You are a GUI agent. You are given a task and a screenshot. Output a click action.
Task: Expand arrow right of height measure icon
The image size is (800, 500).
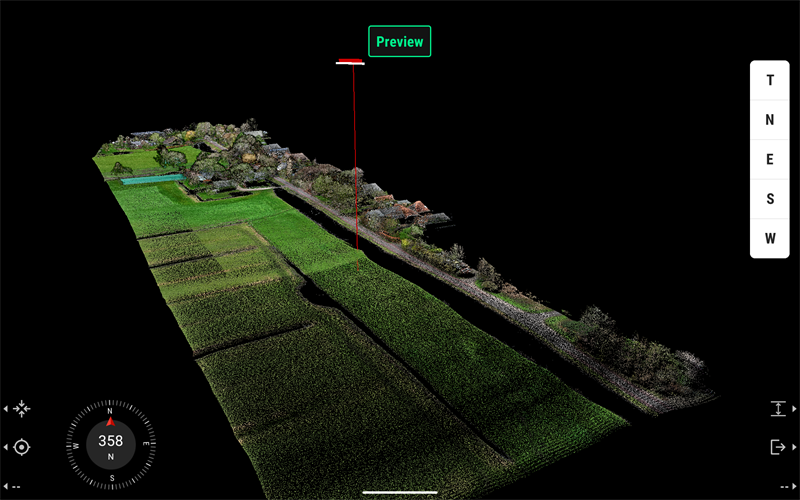tap(794, 409)
